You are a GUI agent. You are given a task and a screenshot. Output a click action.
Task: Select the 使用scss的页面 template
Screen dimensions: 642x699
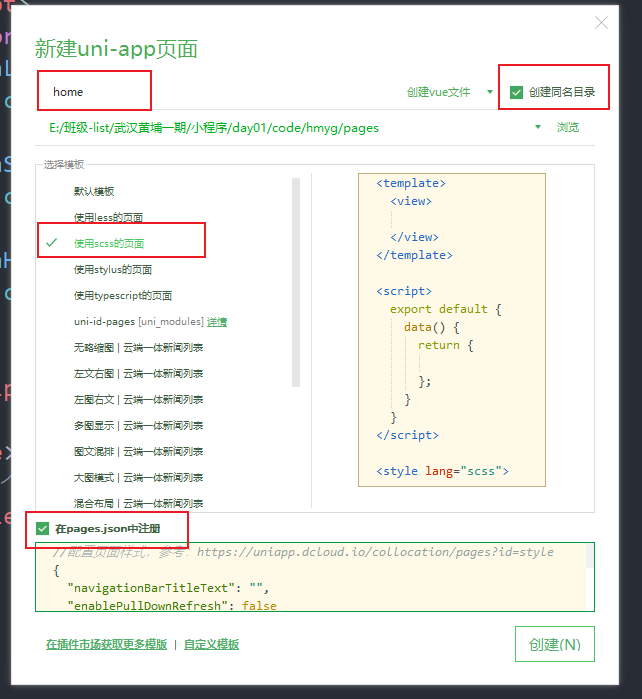(x=109, y=243)
